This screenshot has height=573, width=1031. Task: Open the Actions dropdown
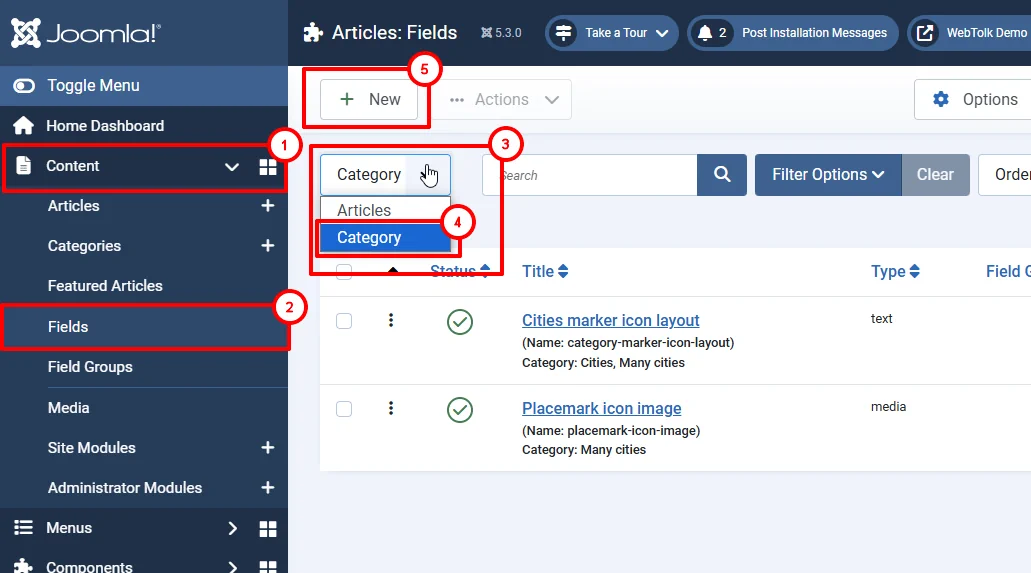[503, 99]
